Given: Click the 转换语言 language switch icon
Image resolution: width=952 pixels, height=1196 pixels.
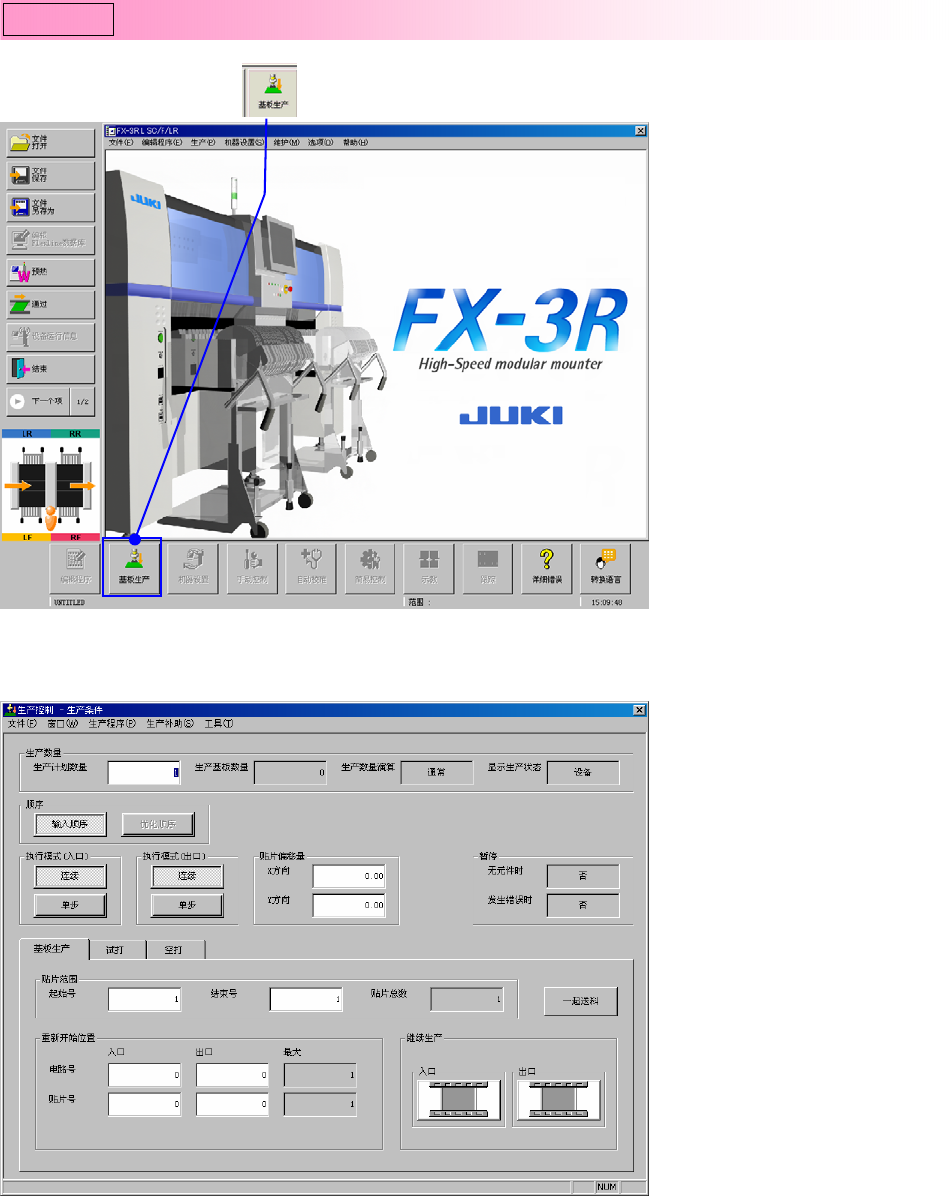Looking at the screenshot, I should (x=605, y=568).
